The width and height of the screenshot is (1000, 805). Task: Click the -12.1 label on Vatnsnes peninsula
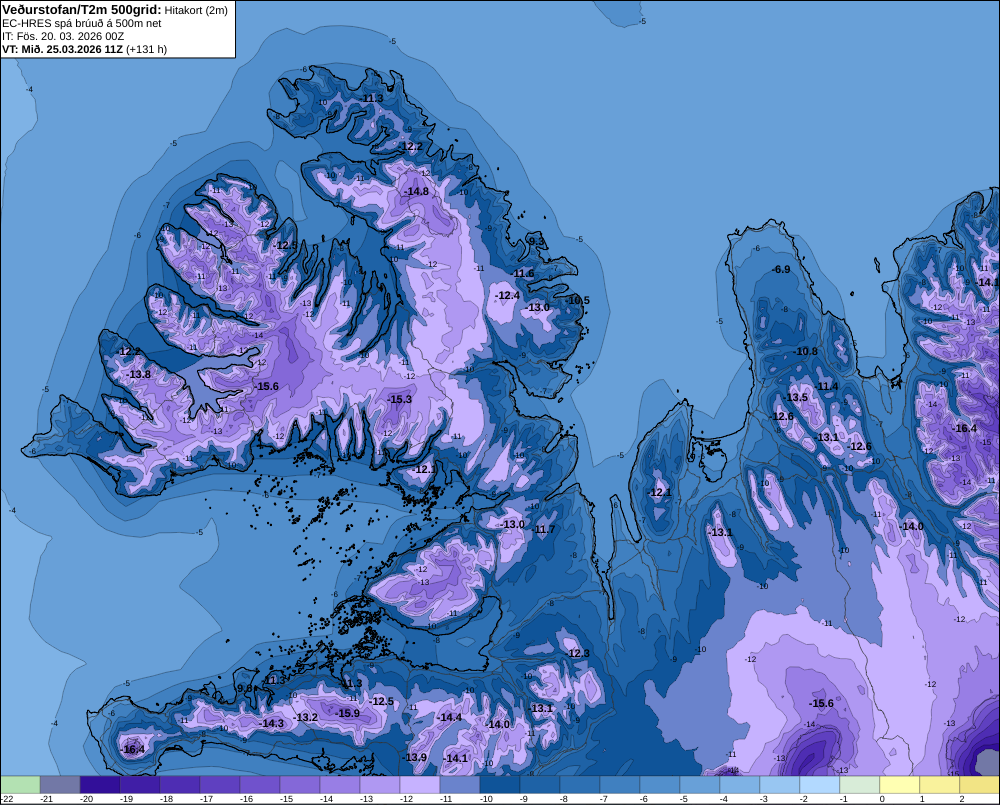660,492
